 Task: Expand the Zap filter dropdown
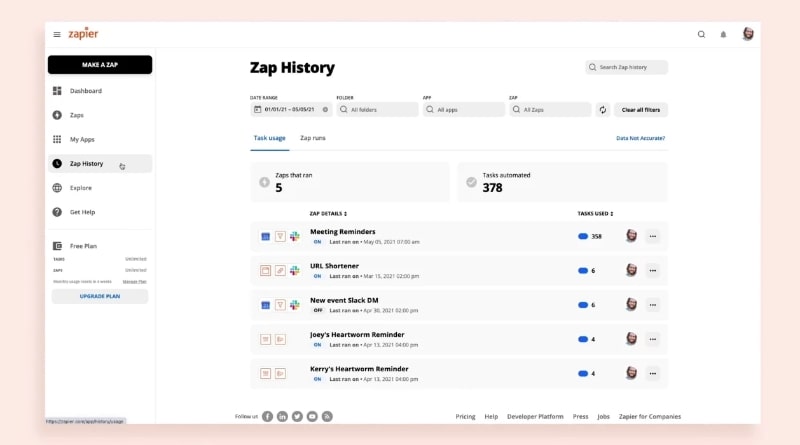[x=549, y=109]
